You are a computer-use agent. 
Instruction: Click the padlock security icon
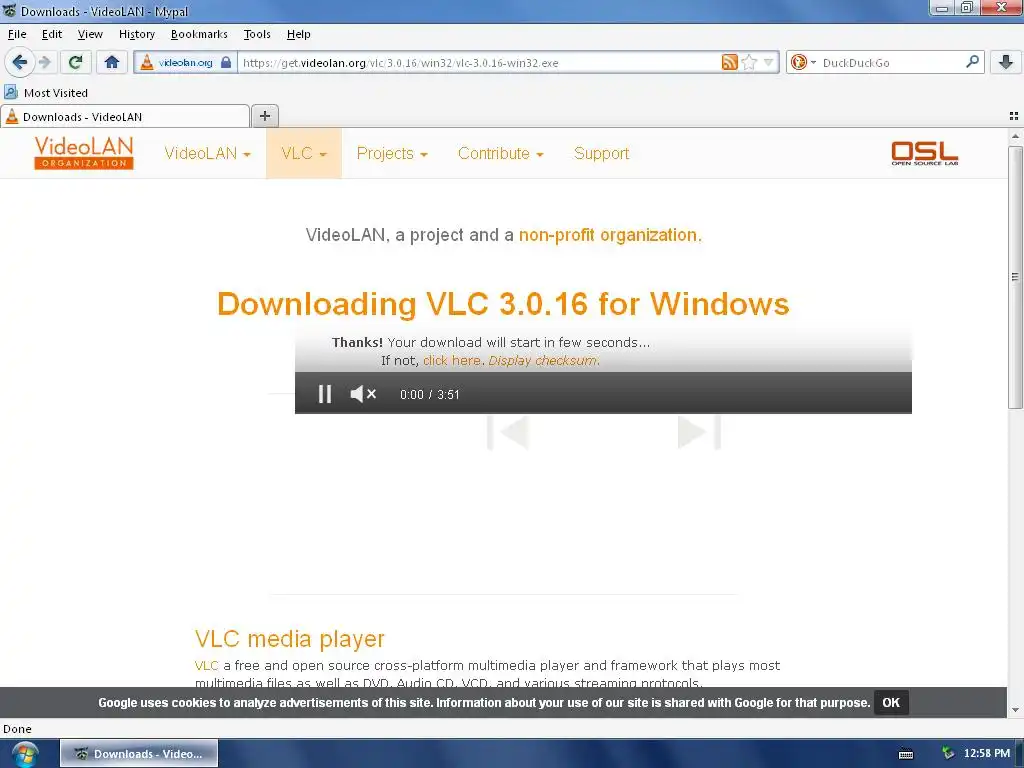226,63
